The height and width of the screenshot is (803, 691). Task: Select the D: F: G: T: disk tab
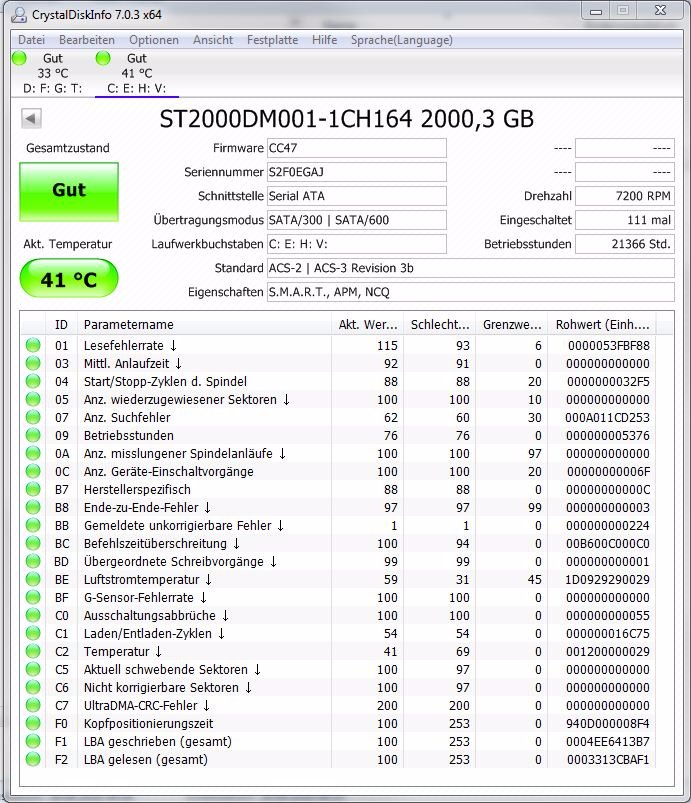[x=52, y=73]
